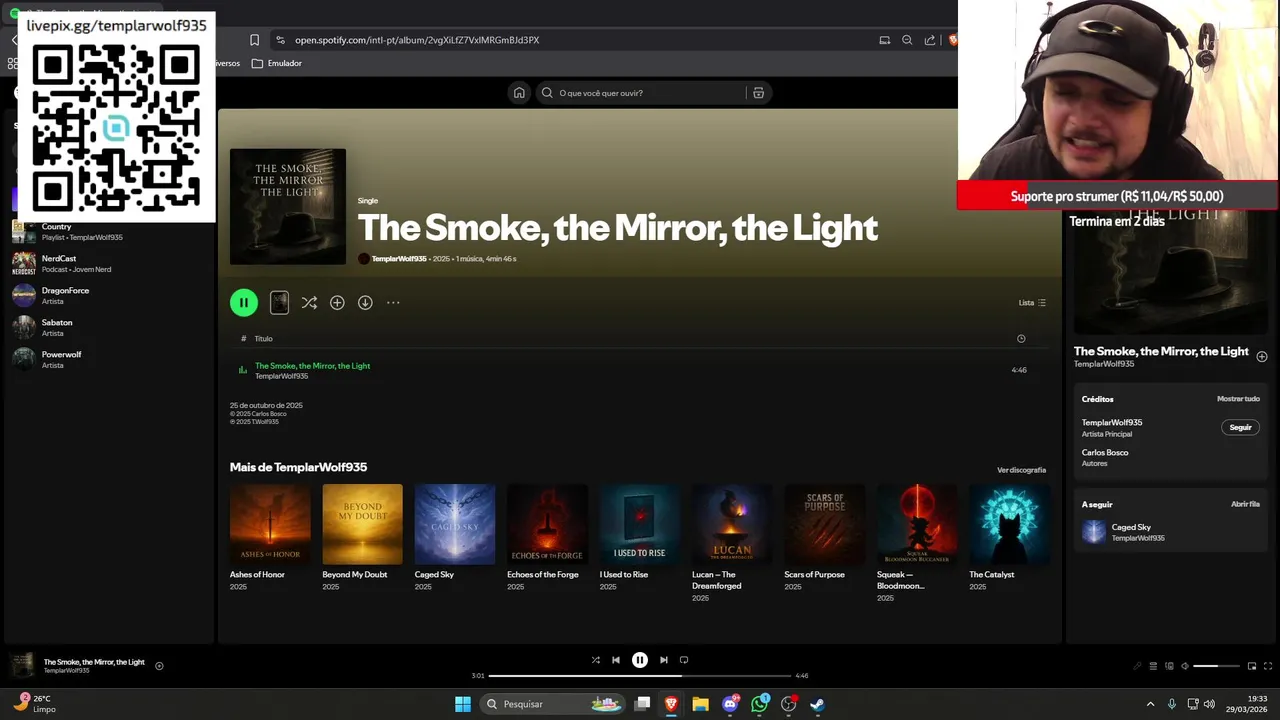This screenshot has height=720, width=1280.
Task: Add album to library with plus icon
Action: click(x=337, y=302)
